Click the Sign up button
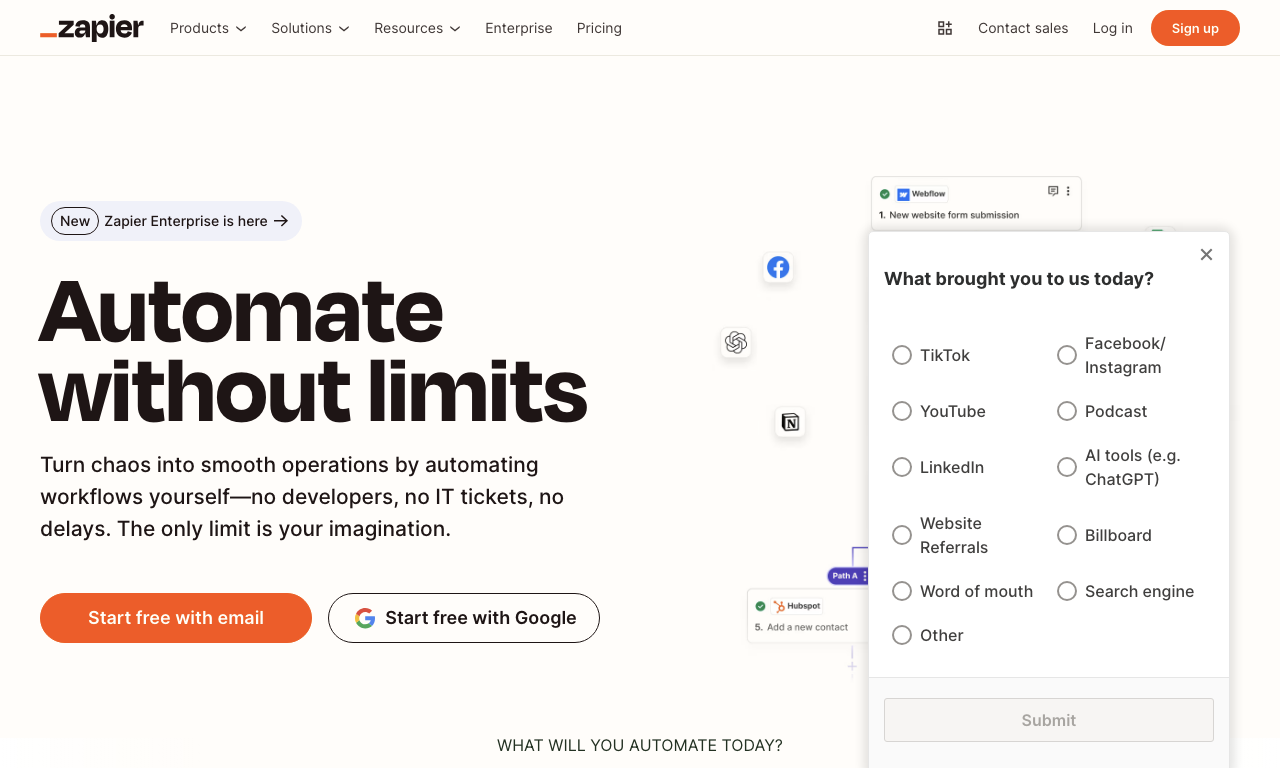1280x768 pixels. pos(1195,28)
